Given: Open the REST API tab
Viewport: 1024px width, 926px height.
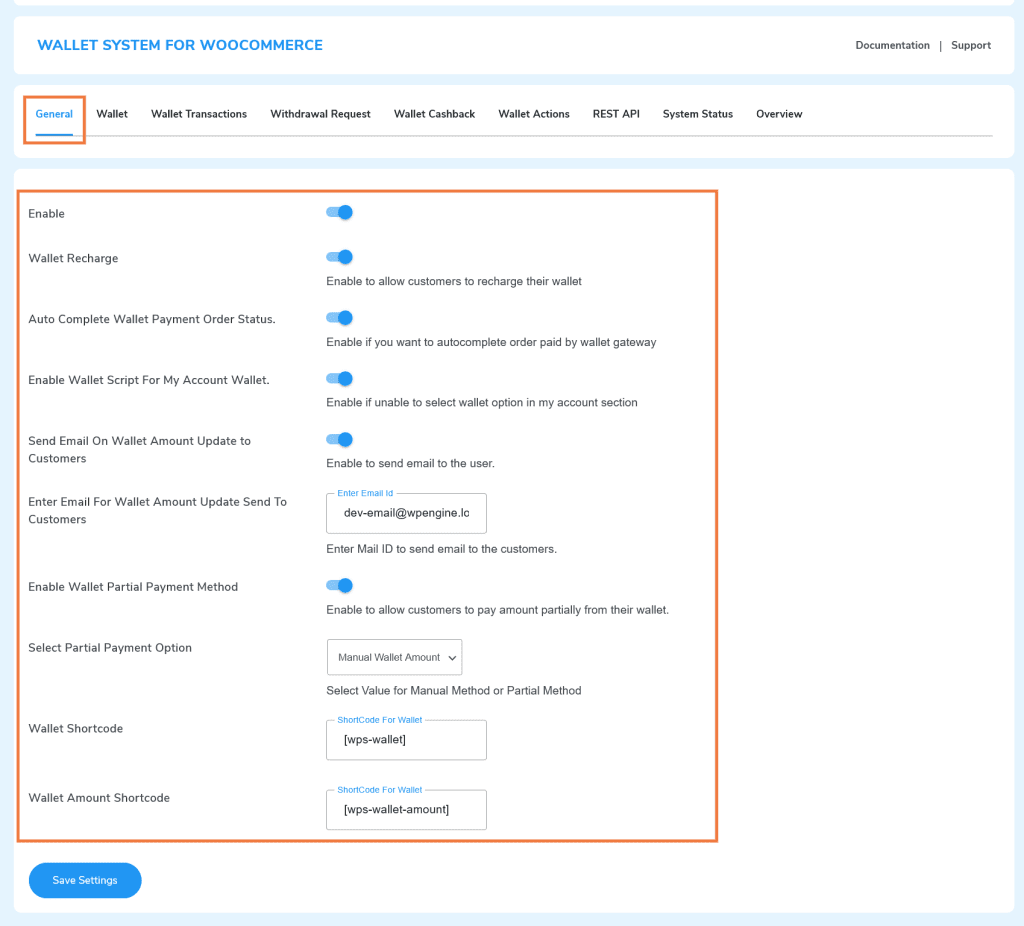Looking at the screenshot, I should coord(615,114).
